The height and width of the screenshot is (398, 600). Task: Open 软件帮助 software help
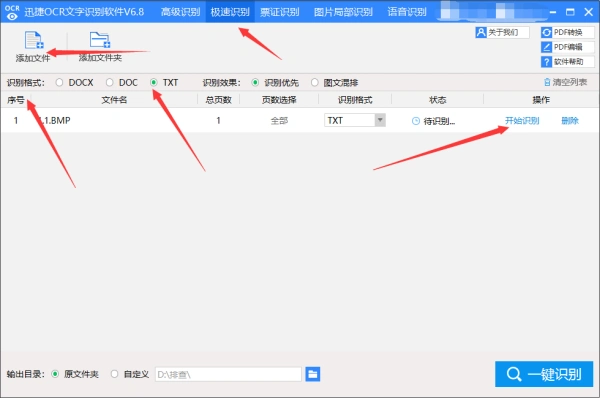click(x=567, y=62)
